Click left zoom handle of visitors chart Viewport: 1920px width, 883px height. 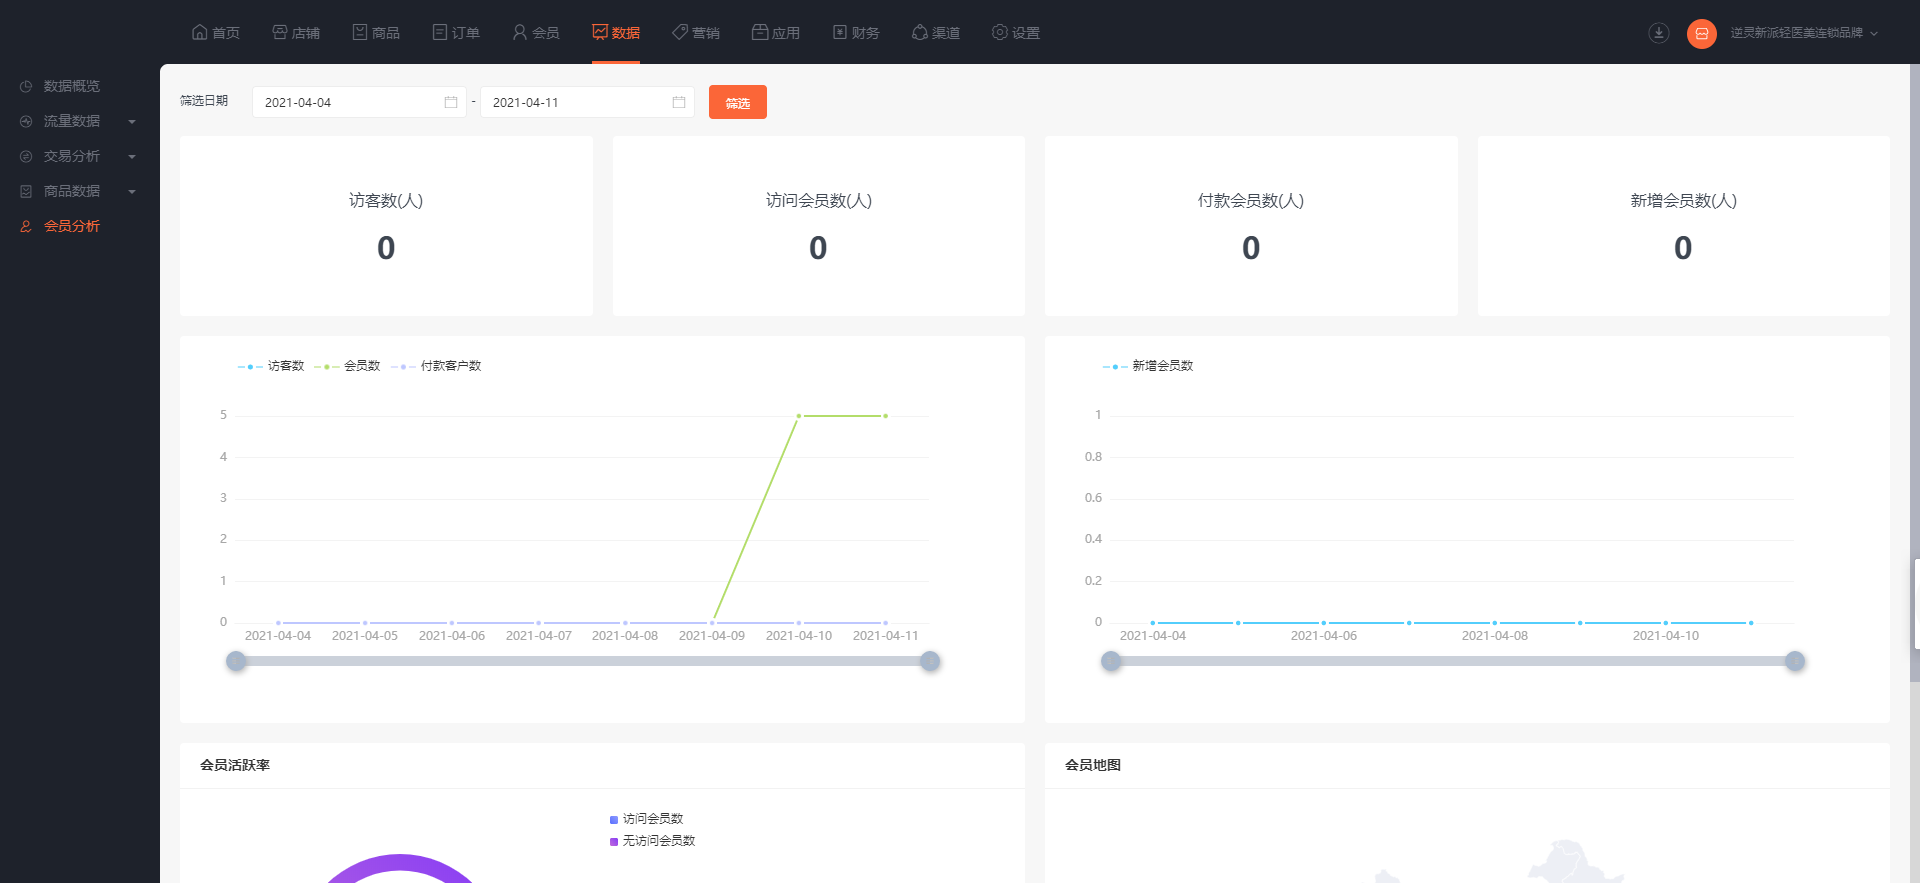tap(236, 661)
